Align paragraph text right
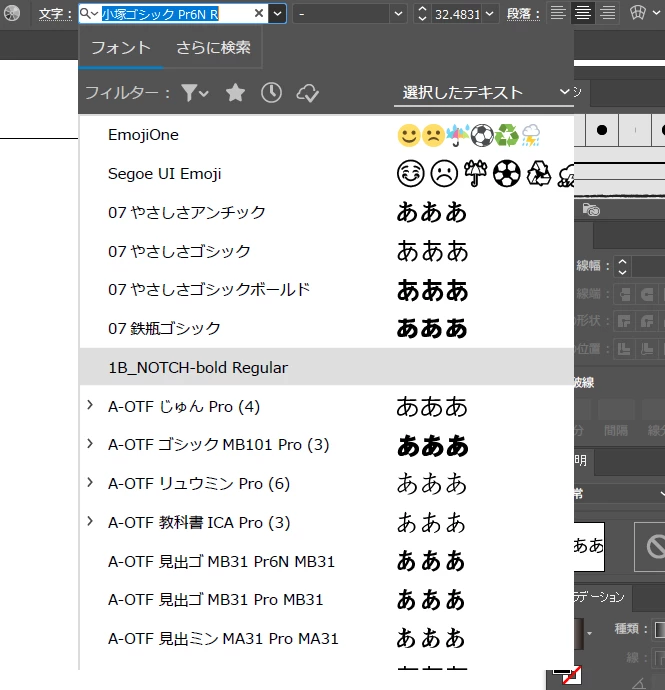 pos(608,12)
